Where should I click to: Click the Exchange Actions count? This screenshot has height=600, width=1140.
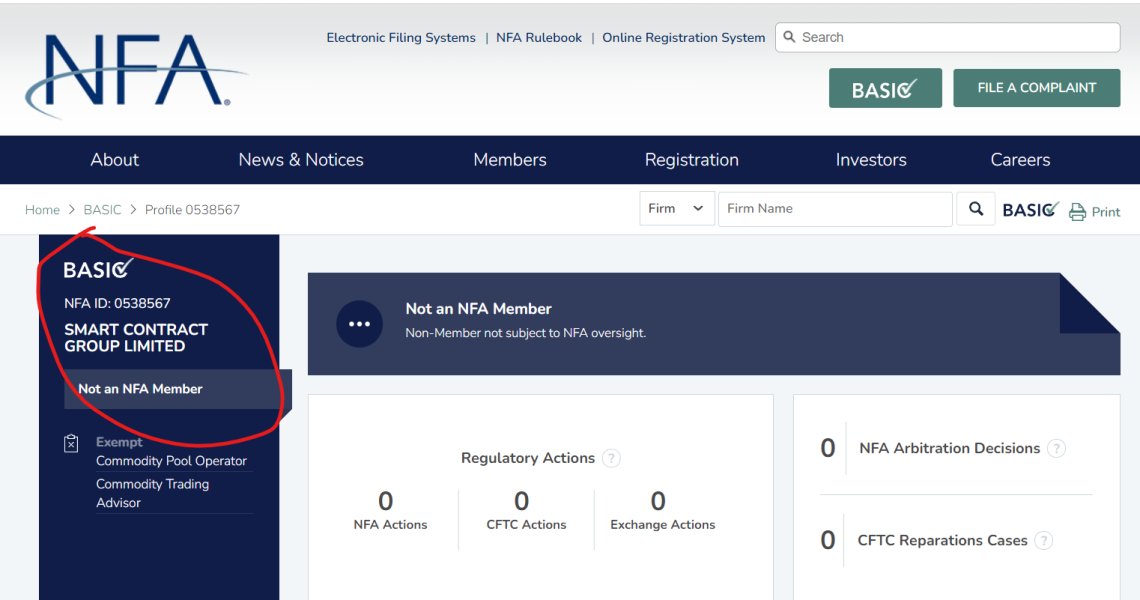(658, 501)
